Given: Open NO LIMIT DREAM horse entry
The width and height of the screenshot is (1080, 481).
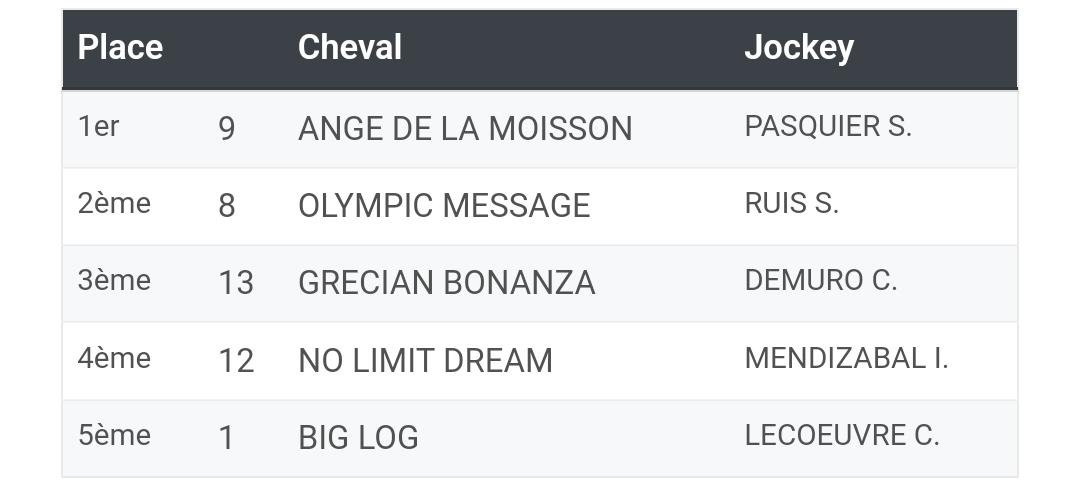Looking at the screenshot, I should coord(425,360).
